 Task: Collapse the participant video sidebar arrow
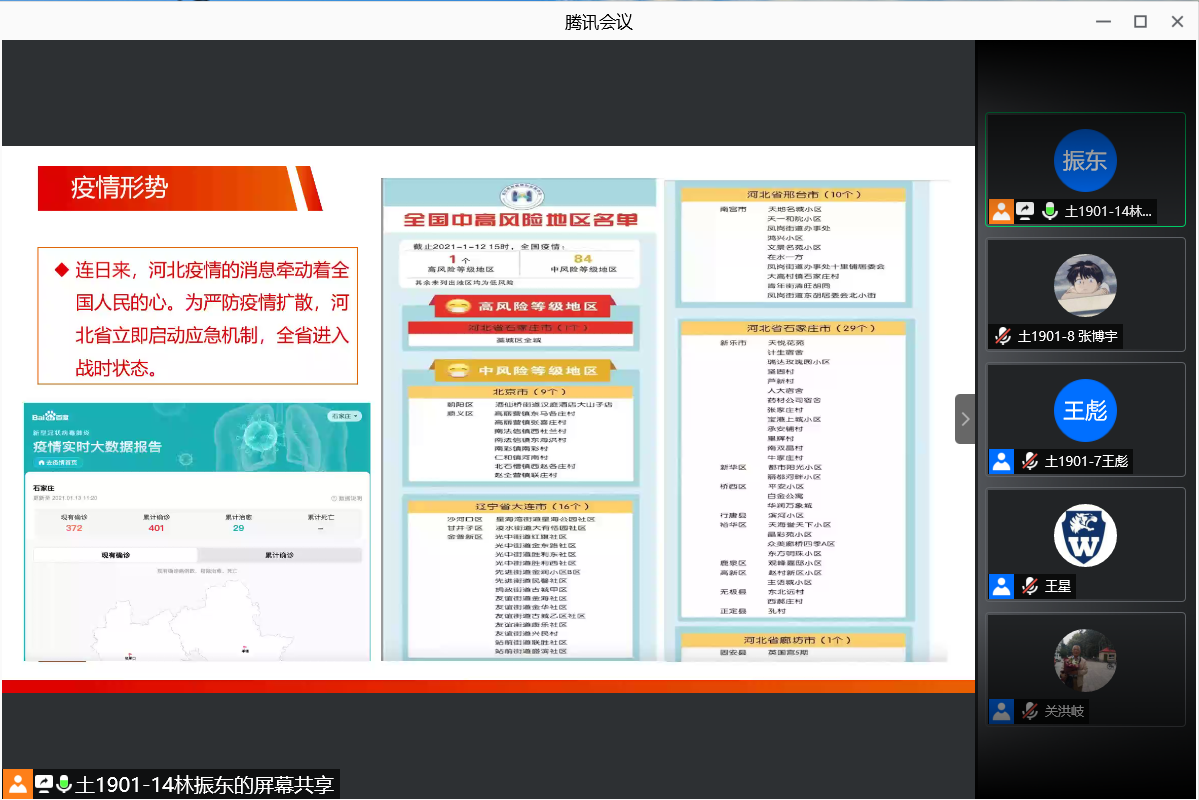pyautogui.click(x=965, y=419)
